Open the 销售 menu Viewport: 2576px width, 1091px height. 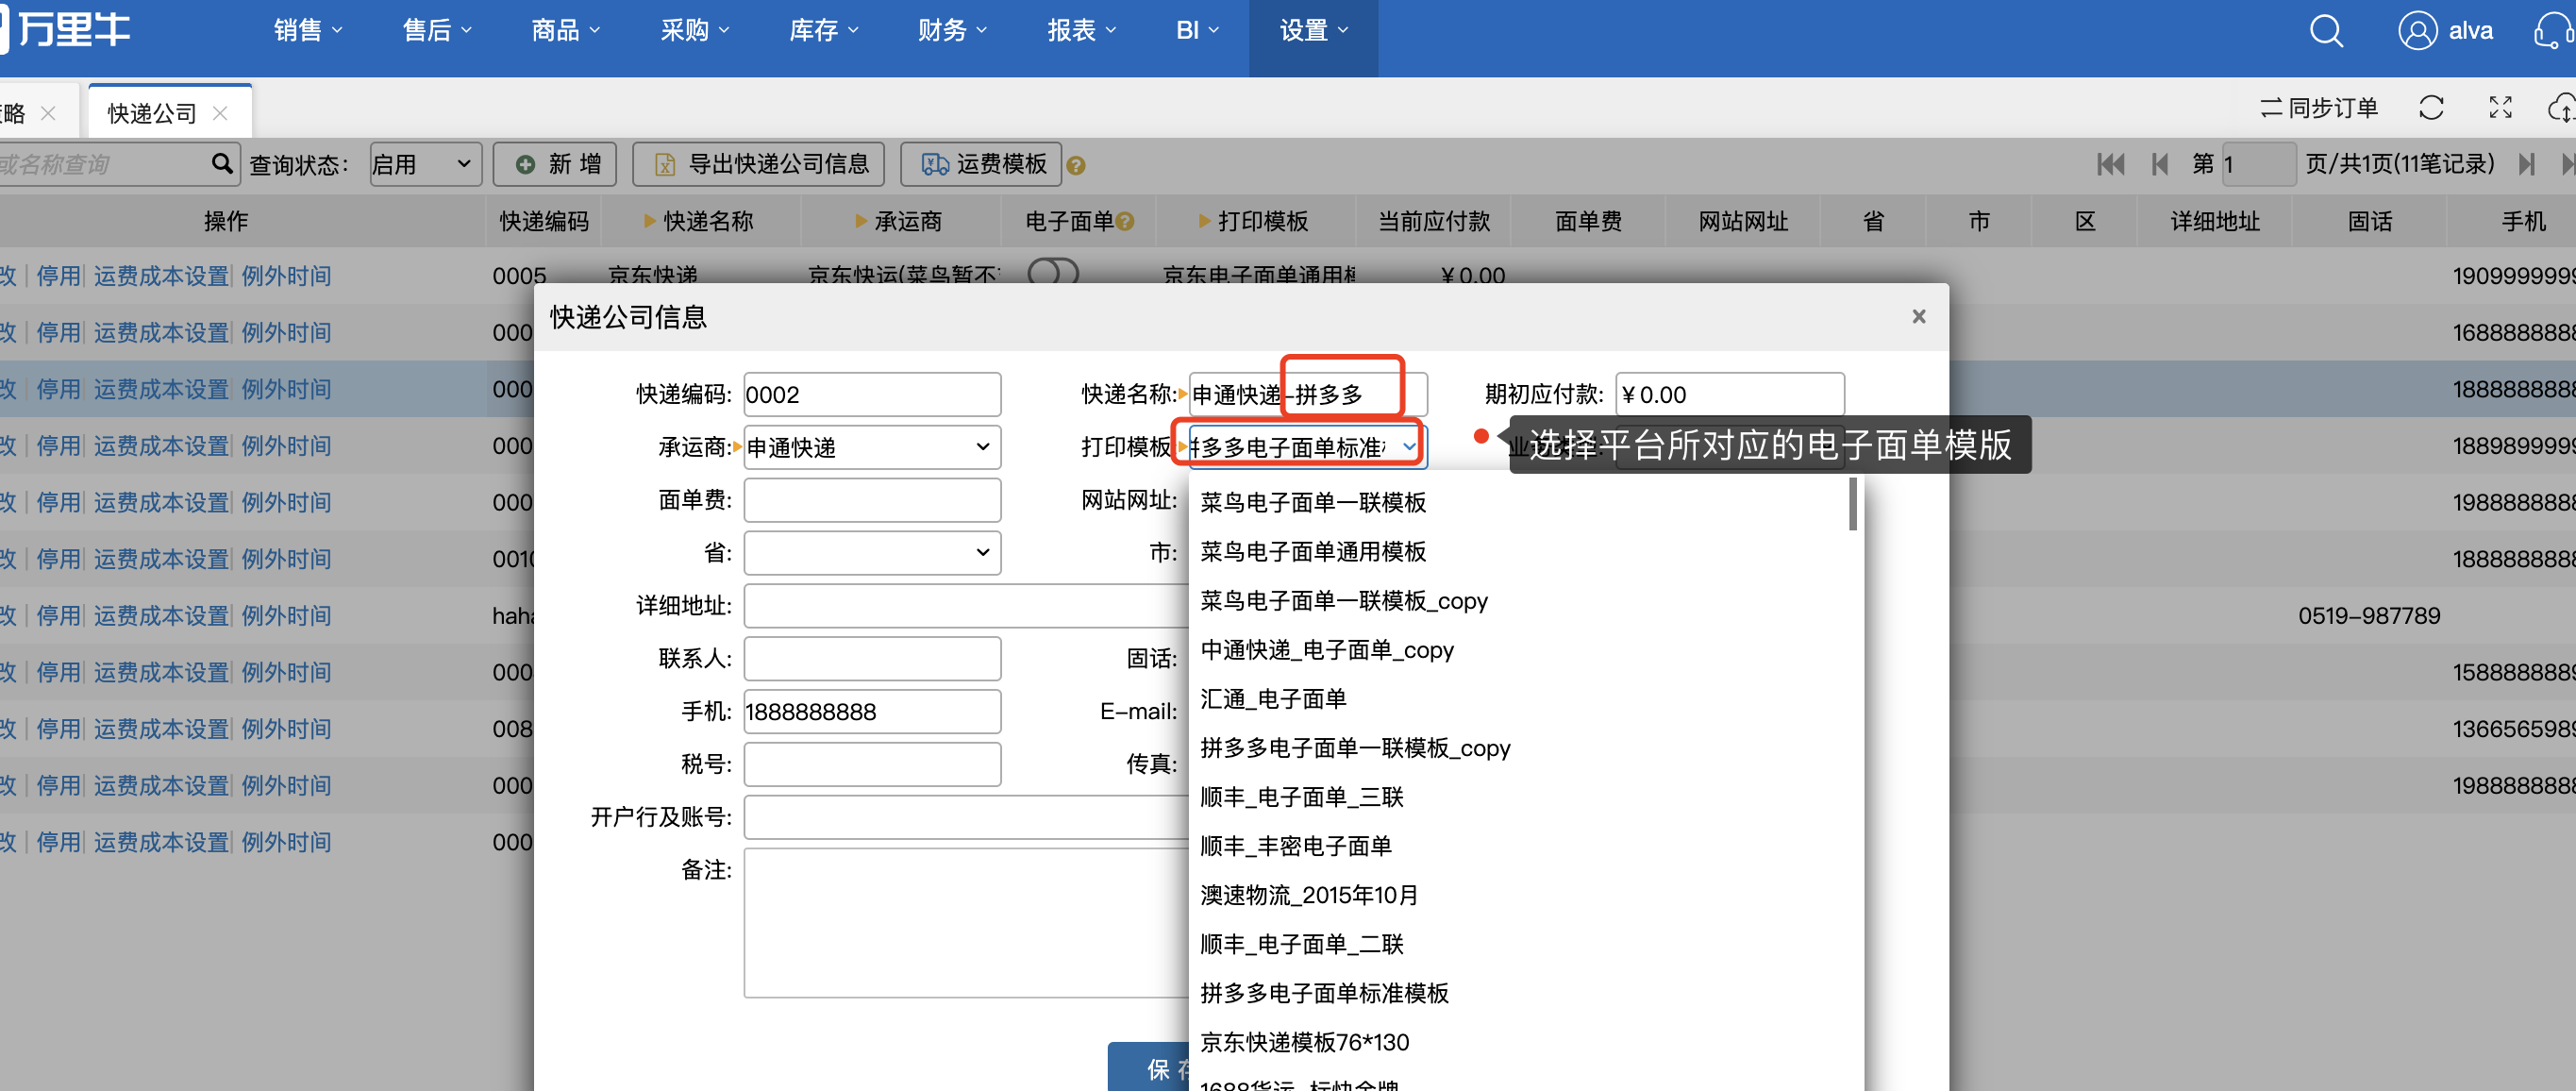[x=308, y=30]
